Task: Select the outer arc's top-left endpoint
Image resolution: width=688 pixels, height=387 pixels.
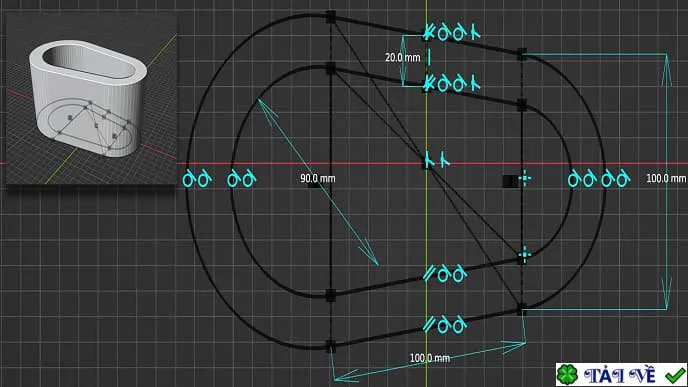Action: [331, 18]
